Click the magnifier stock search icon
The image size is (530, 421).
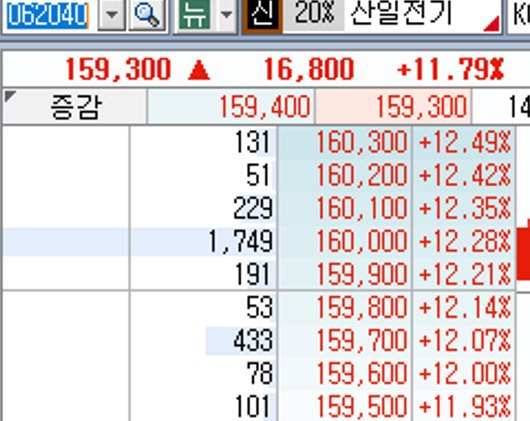pyautogui.click(x=147, y=15)
